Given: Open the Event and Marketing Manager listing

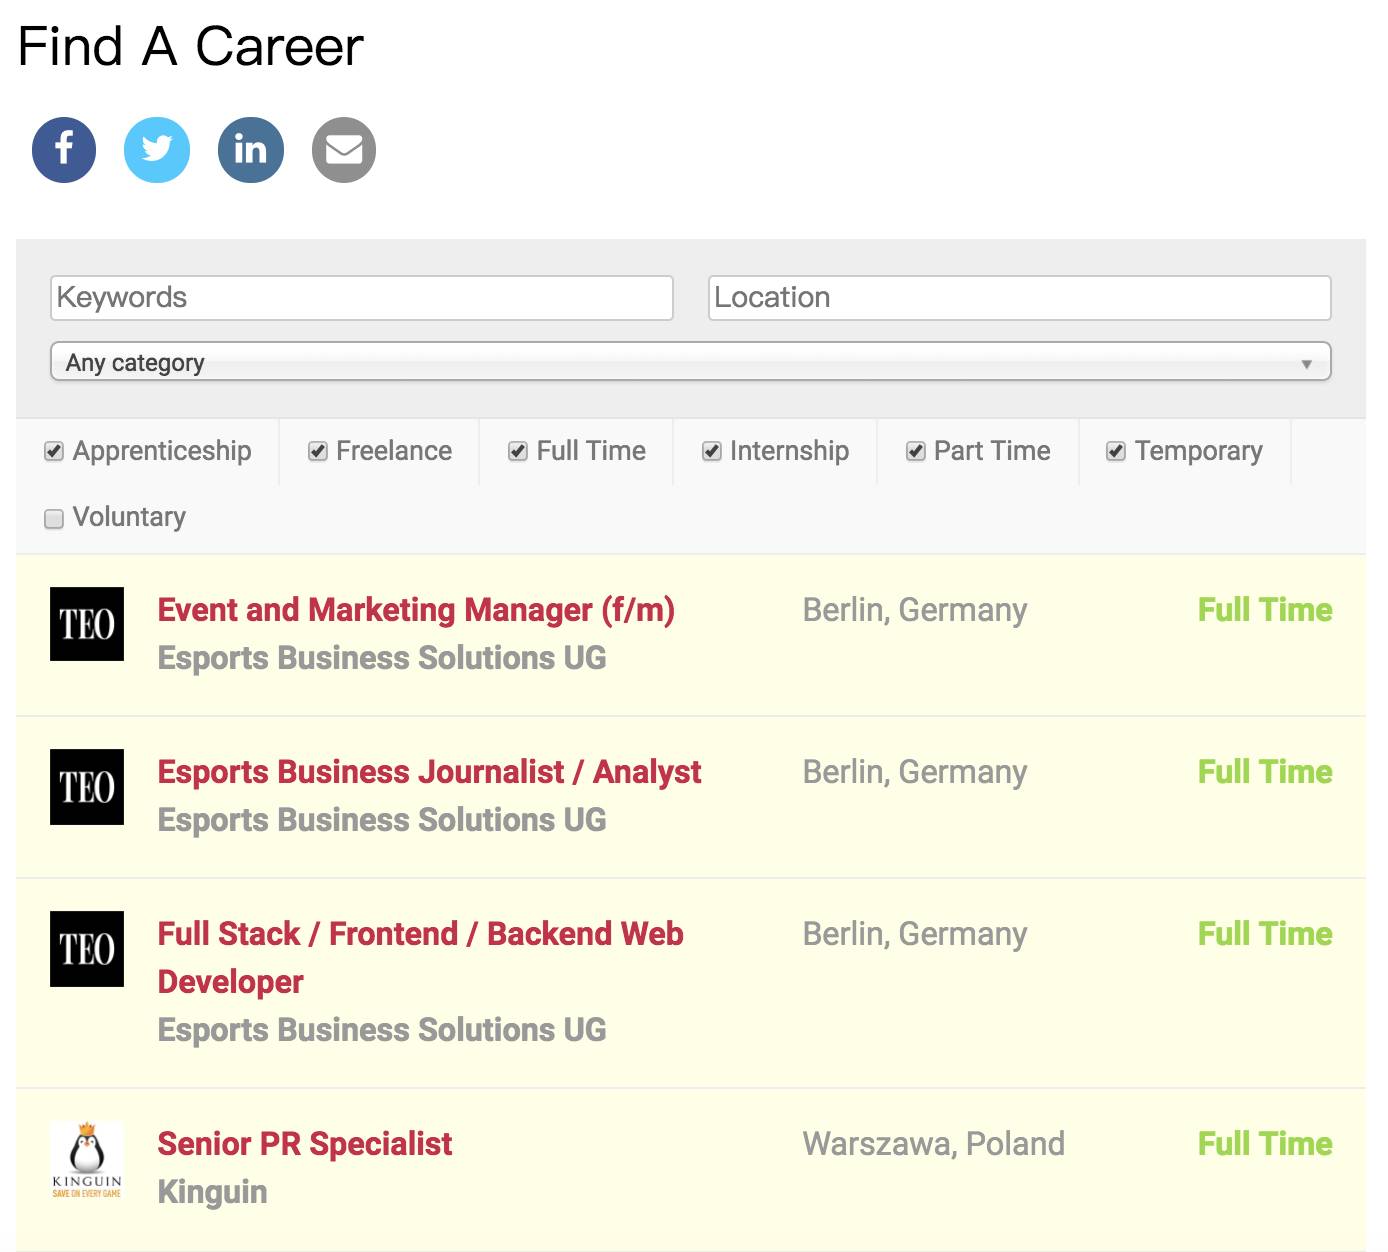Looking at the screenshot, I should (416, 610).
